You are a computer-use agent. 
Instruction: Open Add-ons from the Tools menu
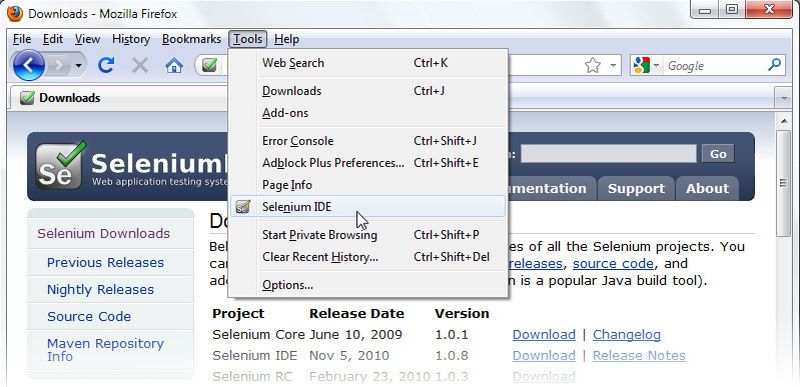click(367, 113)
